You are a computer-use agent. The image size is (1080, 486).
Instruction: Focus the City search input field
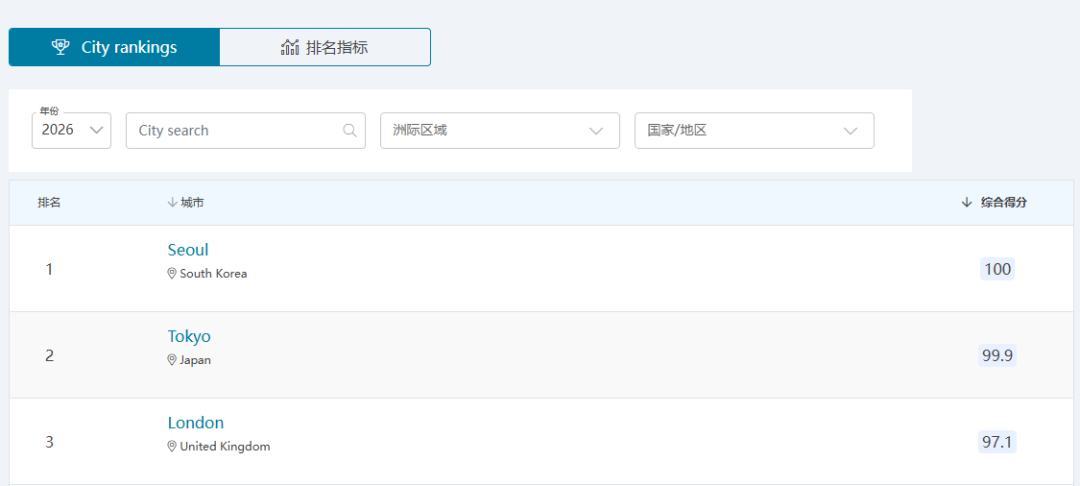point(245,130)
